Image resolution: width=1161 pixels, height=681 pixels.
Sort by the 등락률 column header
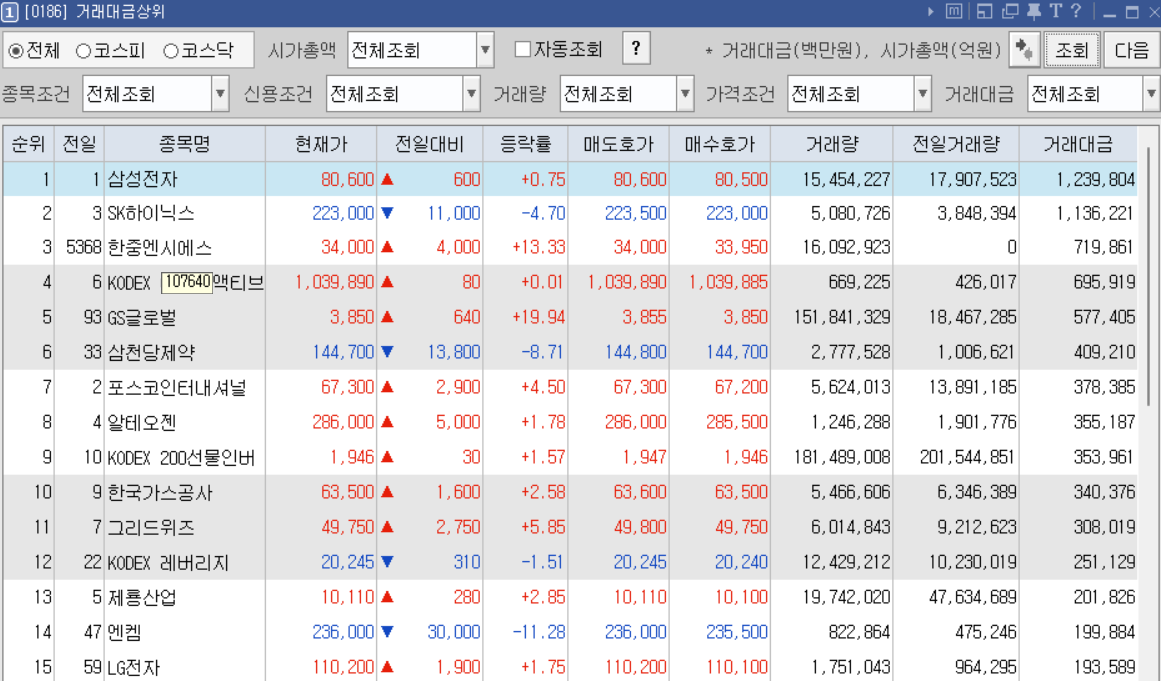525,144
